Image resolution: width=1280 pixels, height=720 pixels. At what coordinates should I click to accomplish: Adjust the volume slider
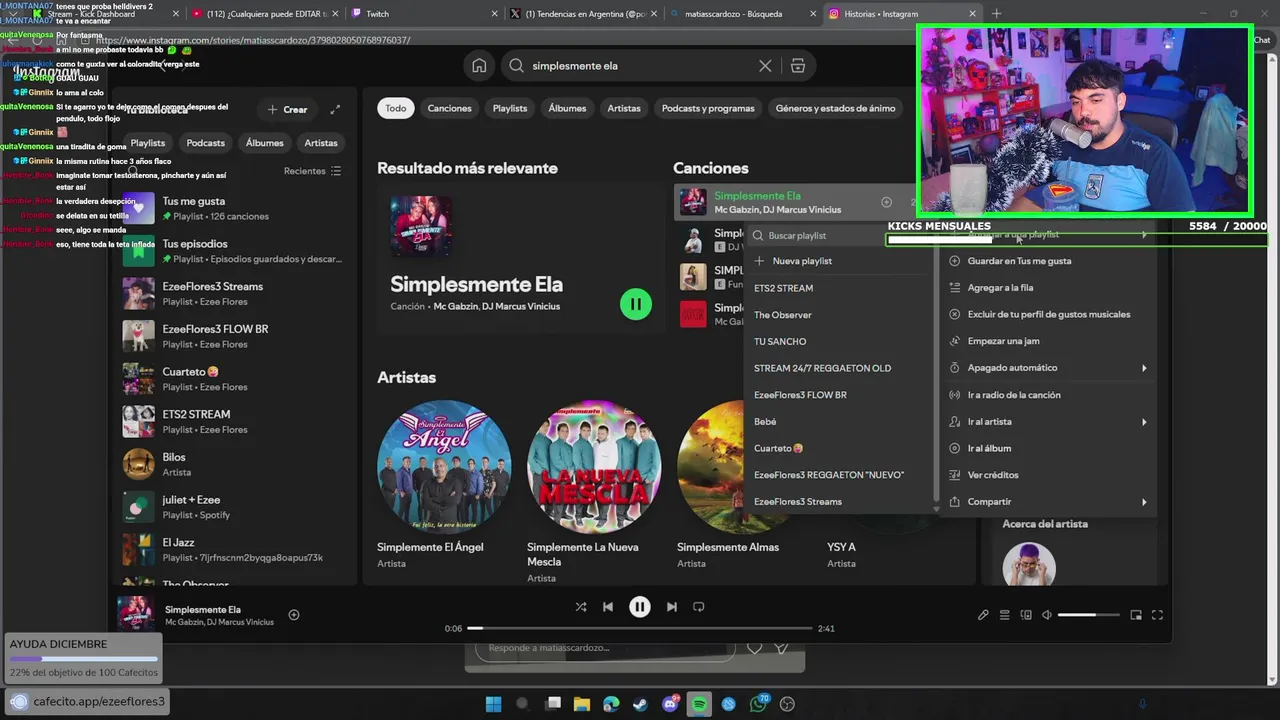[1088, 615]
